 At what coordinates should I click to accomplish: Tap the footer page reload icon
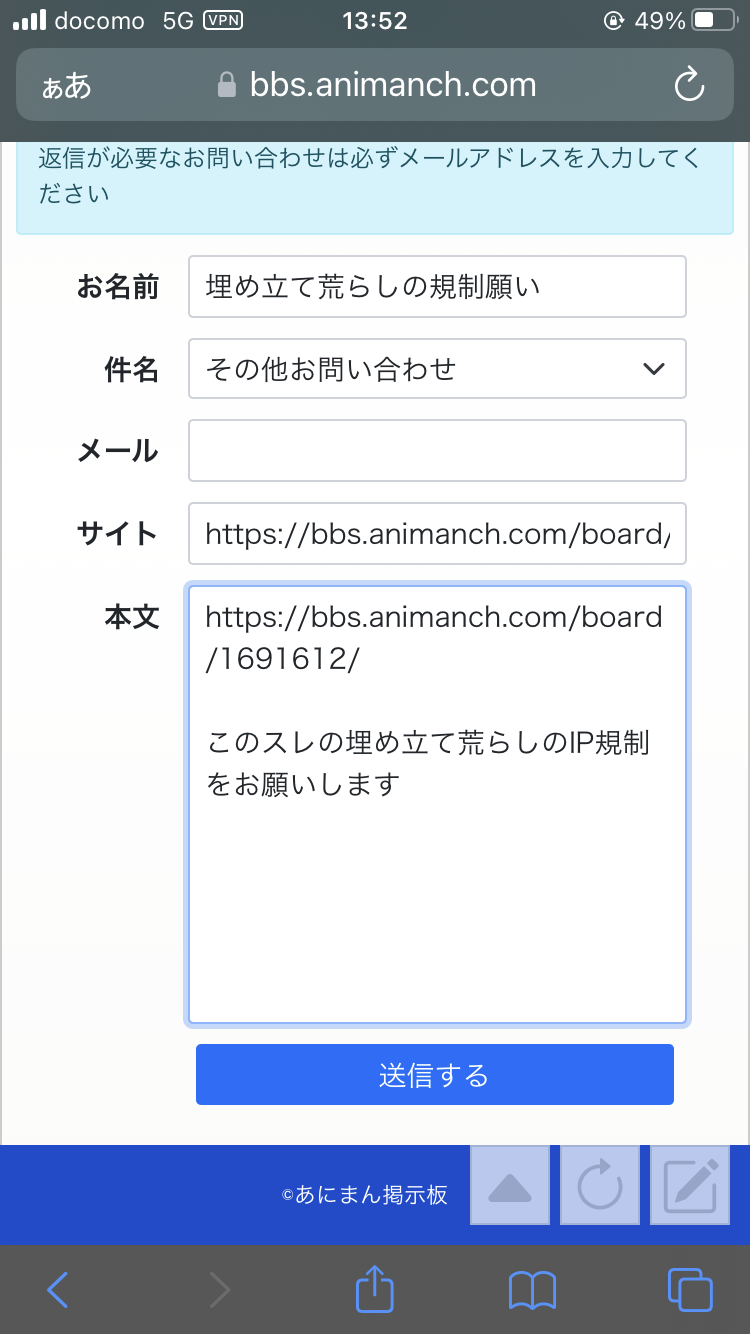600,1186
